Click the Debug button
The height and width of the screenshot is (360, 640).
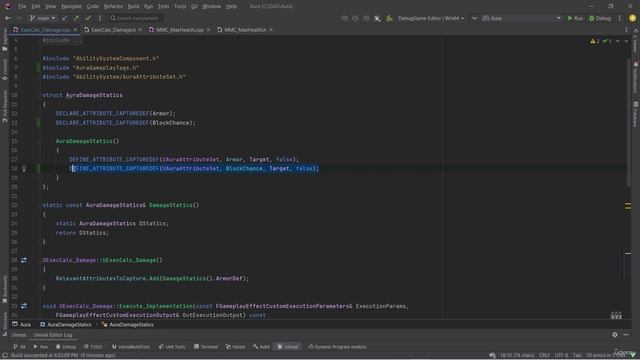(600, 18)
